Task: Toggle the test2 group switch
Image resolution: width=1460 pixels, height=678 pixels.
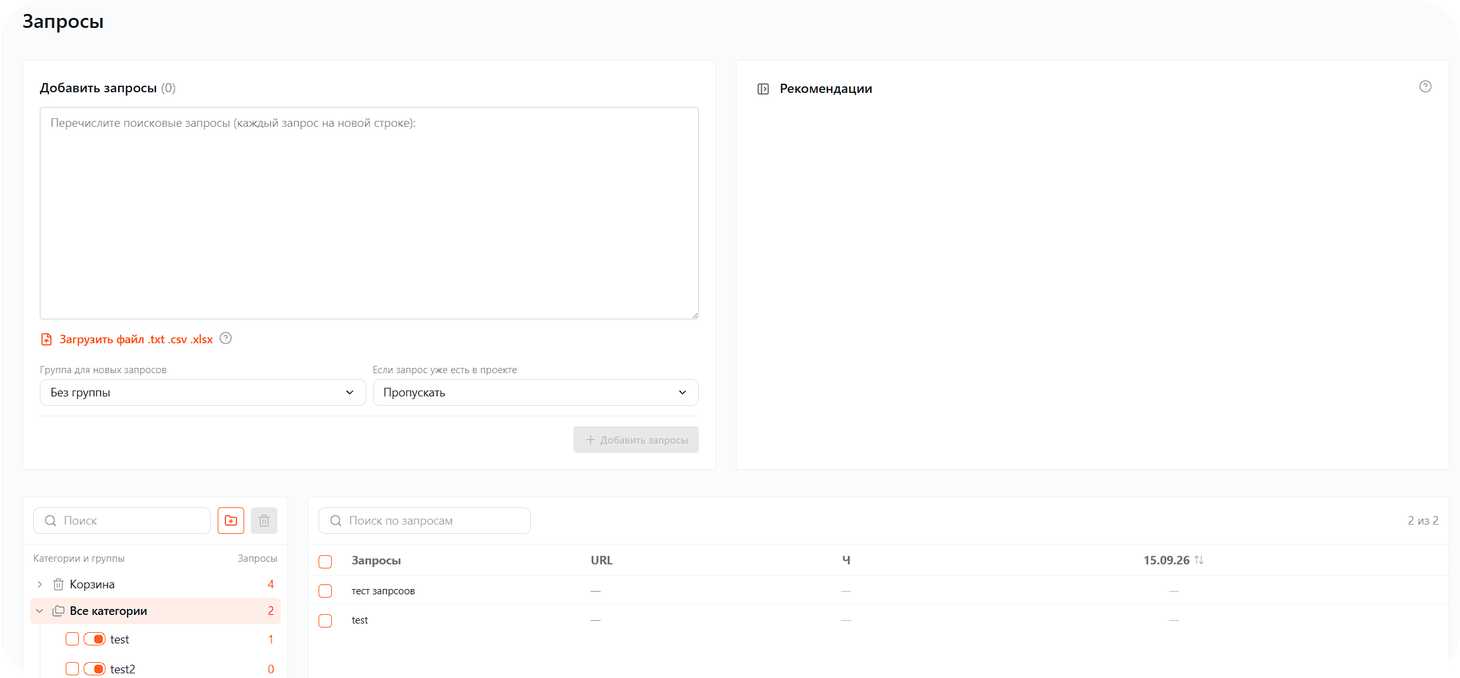Action: 94,669
